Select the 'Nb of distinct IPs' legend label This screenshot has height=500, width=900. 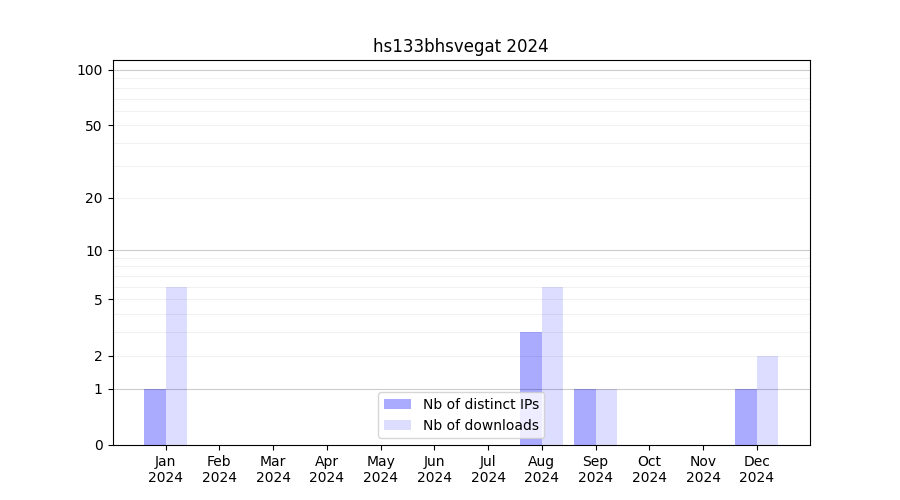click(480, 404)
